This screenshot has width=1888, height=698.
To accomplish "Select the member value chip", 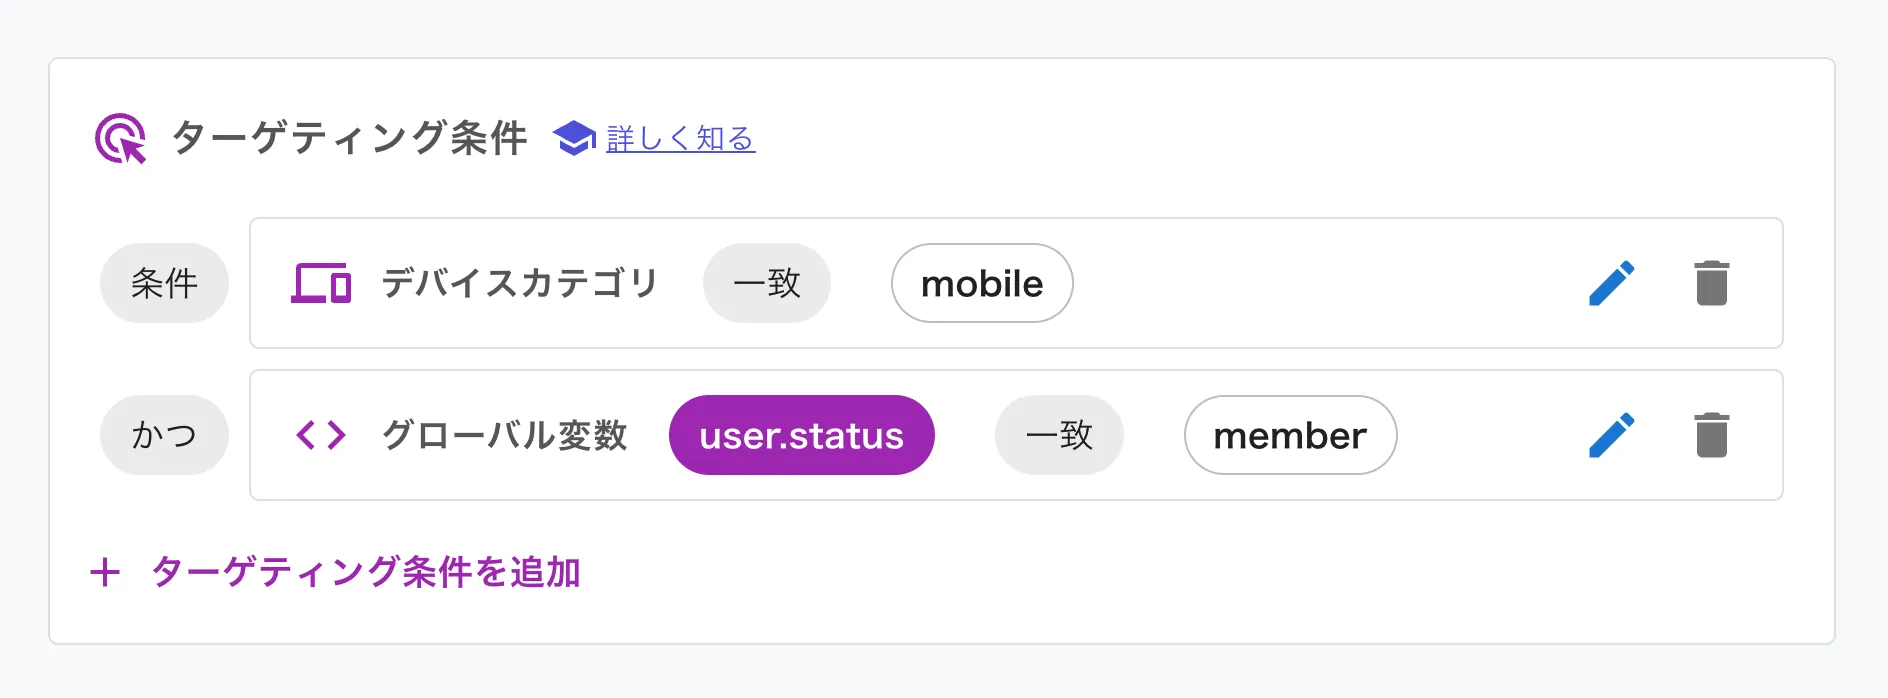I will click(x=1290, y=435).
